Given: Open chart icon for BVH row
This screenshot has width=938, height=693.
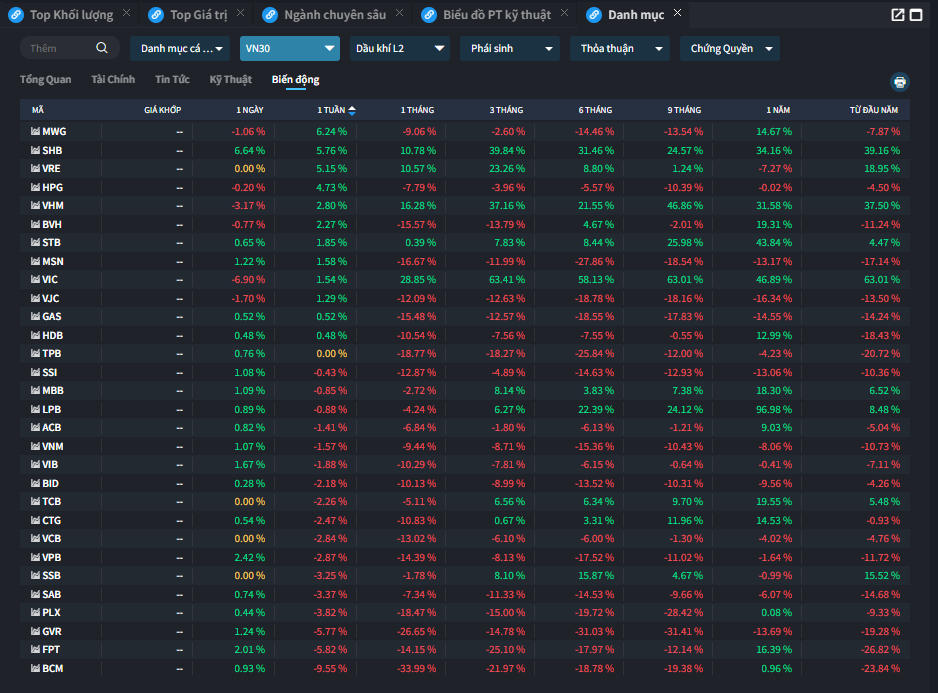Looking at the screenshot, I should click(35, 224).
